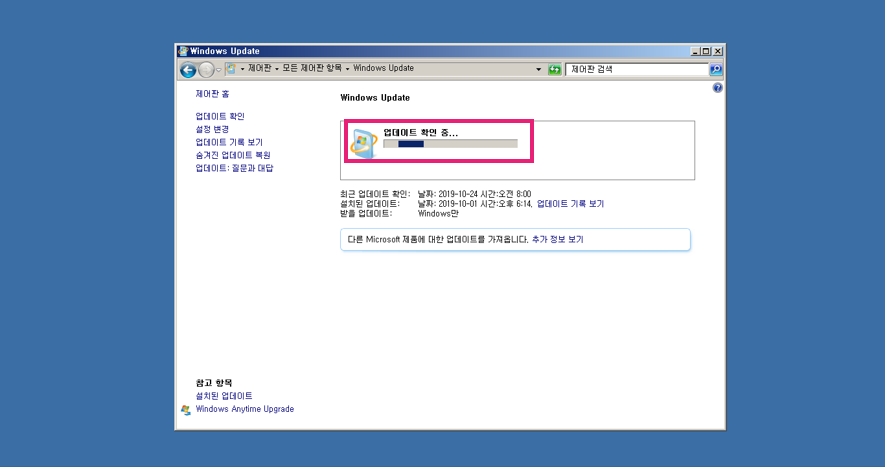The height and width of the screenshot is (467, 885).
Task: Click the Windows Update title bar icon
Action: tap(183, 51)
